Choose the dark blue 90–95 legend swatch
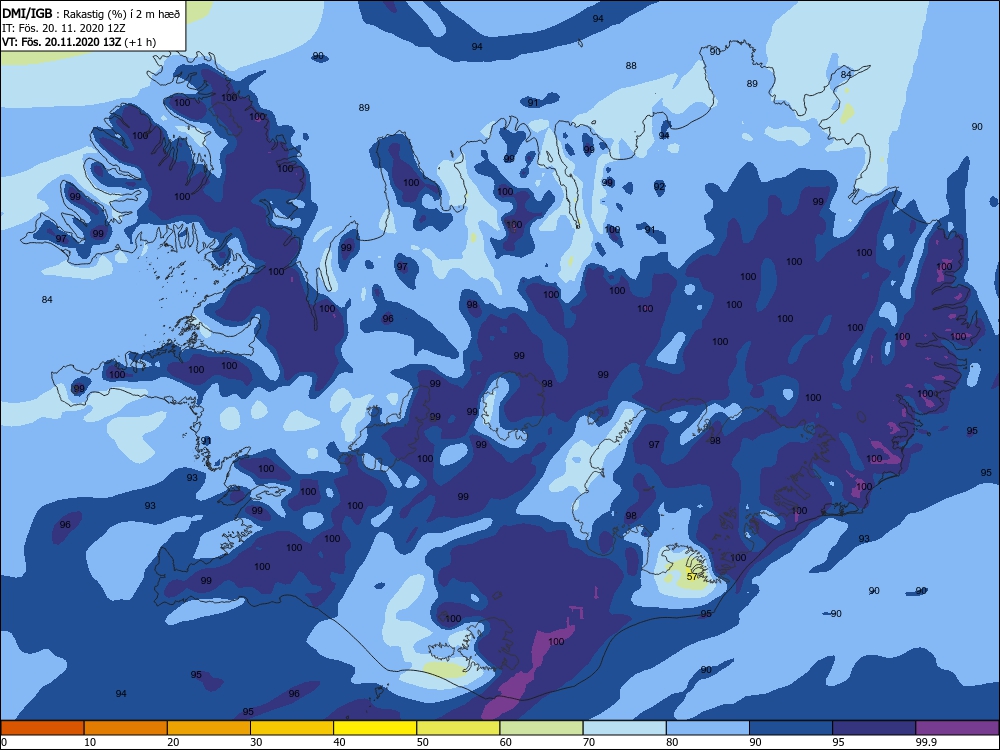 coord(791,728)
